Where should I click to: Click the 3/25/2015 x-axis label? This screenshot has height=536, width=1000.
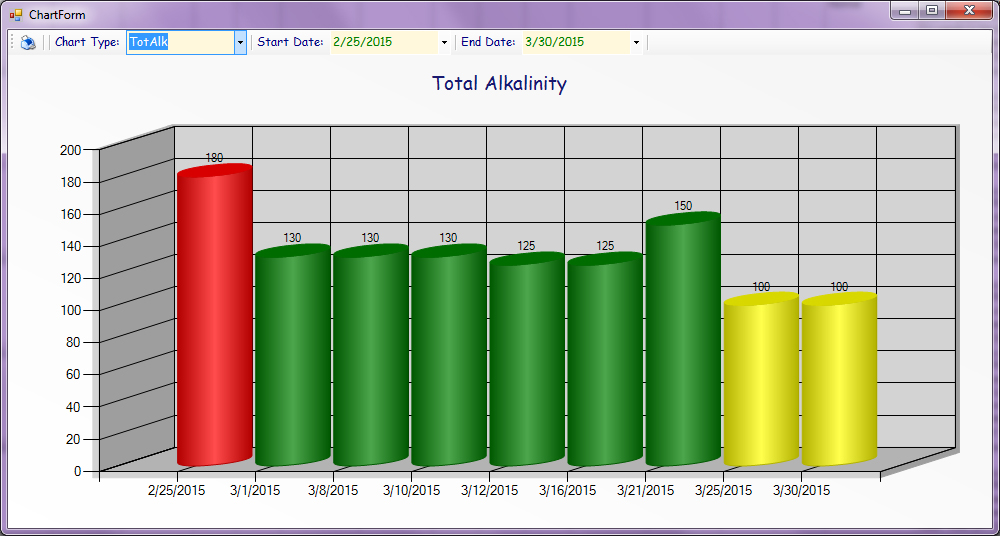[x=723, y=491]
